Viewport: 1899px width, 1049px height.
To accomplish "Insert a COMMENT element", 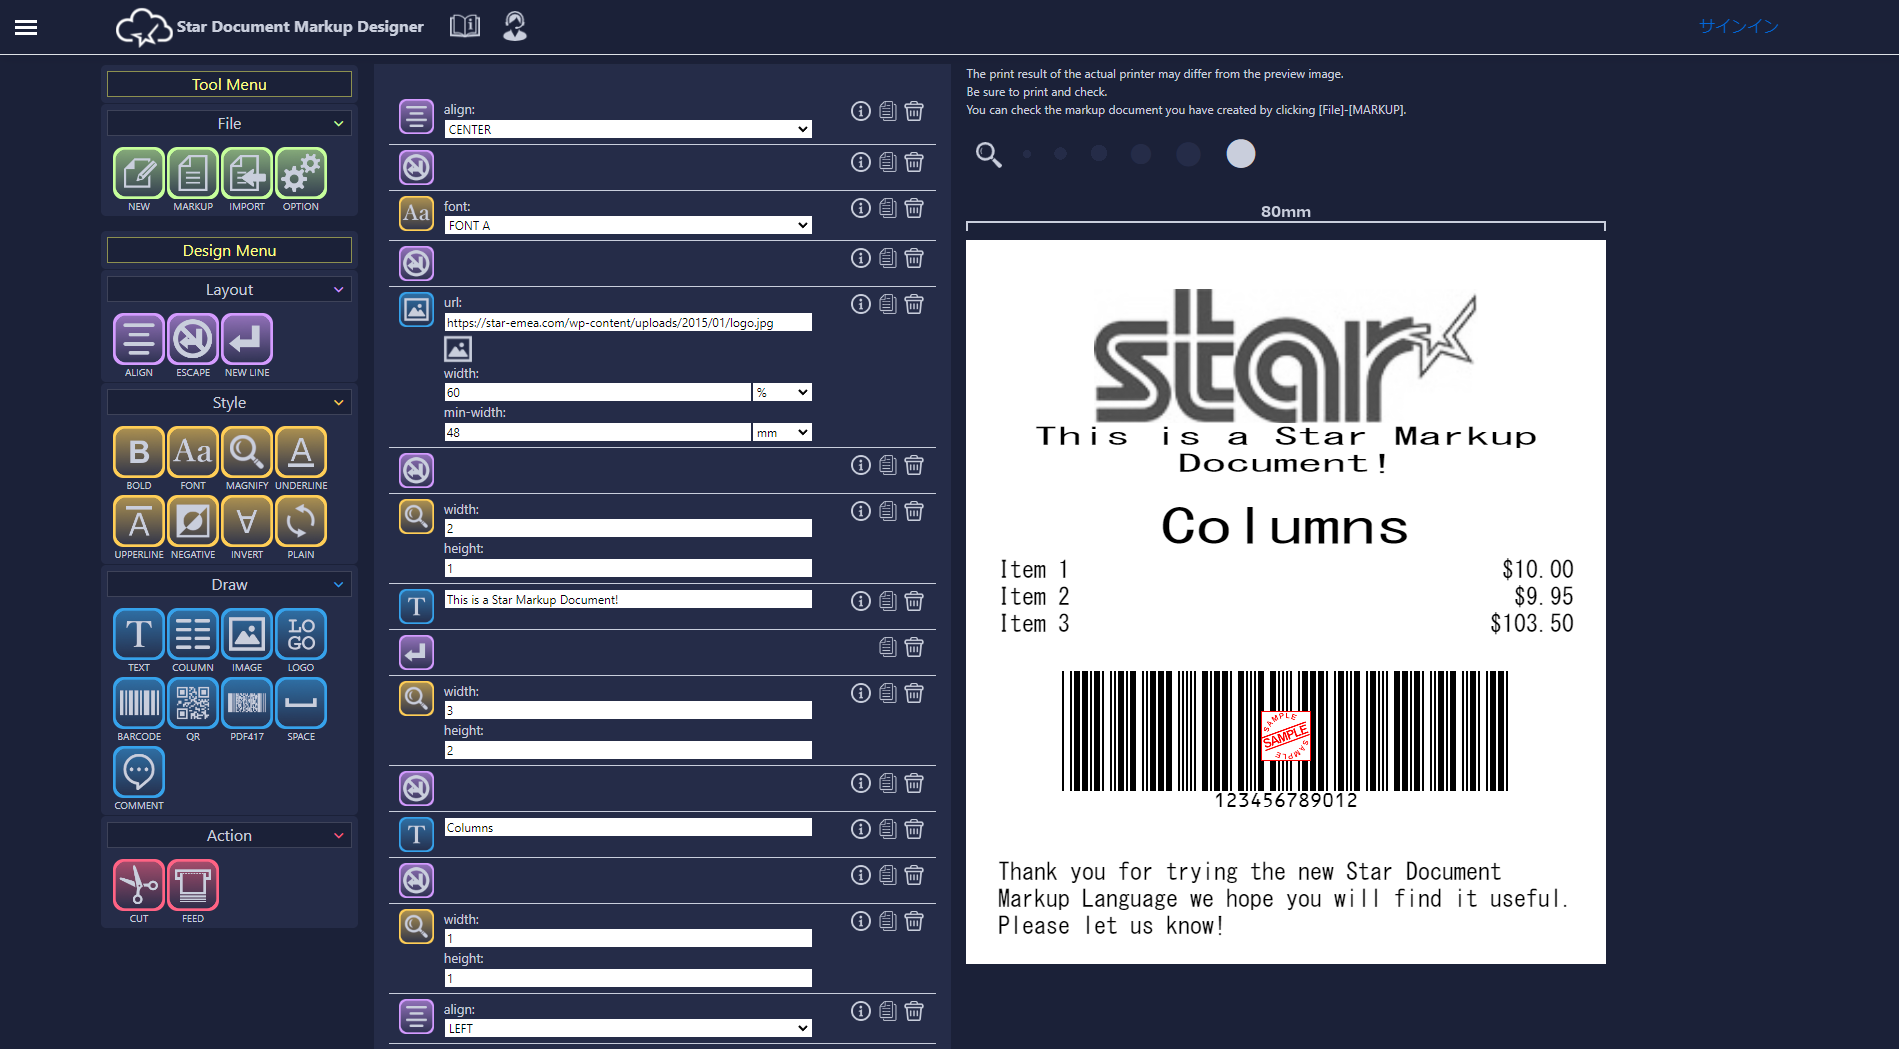I will coord(139,772).
